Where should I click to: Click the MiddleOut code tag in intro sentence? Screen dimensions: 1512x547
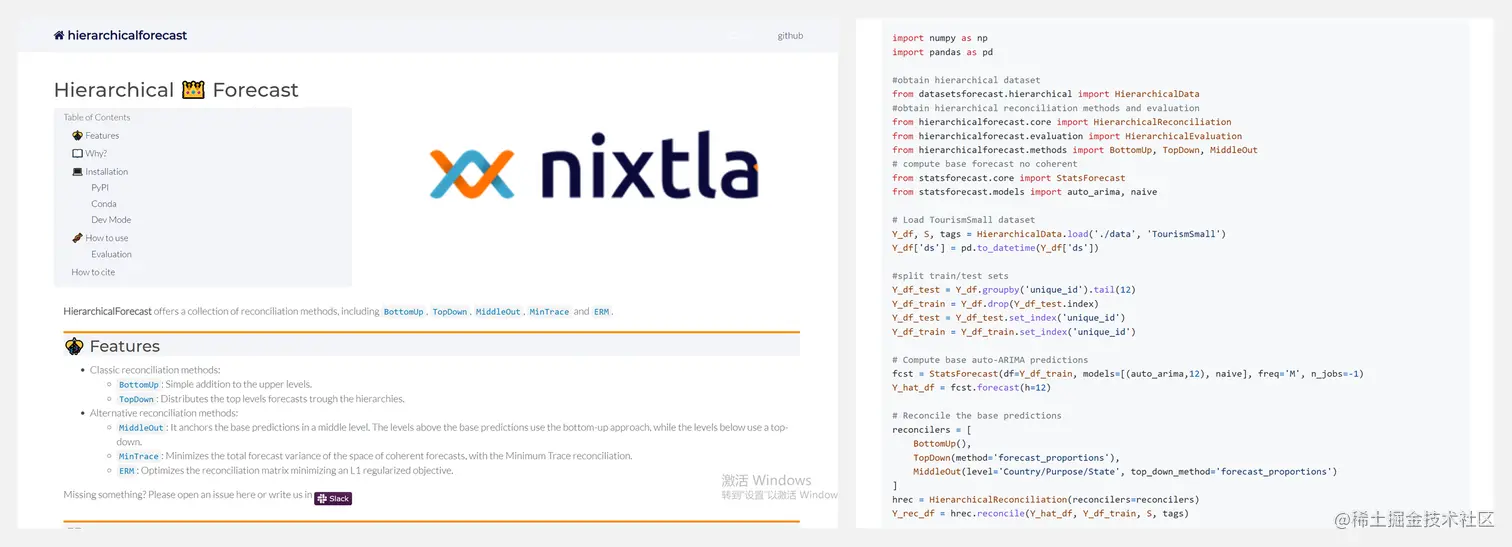tap(498, 312)
